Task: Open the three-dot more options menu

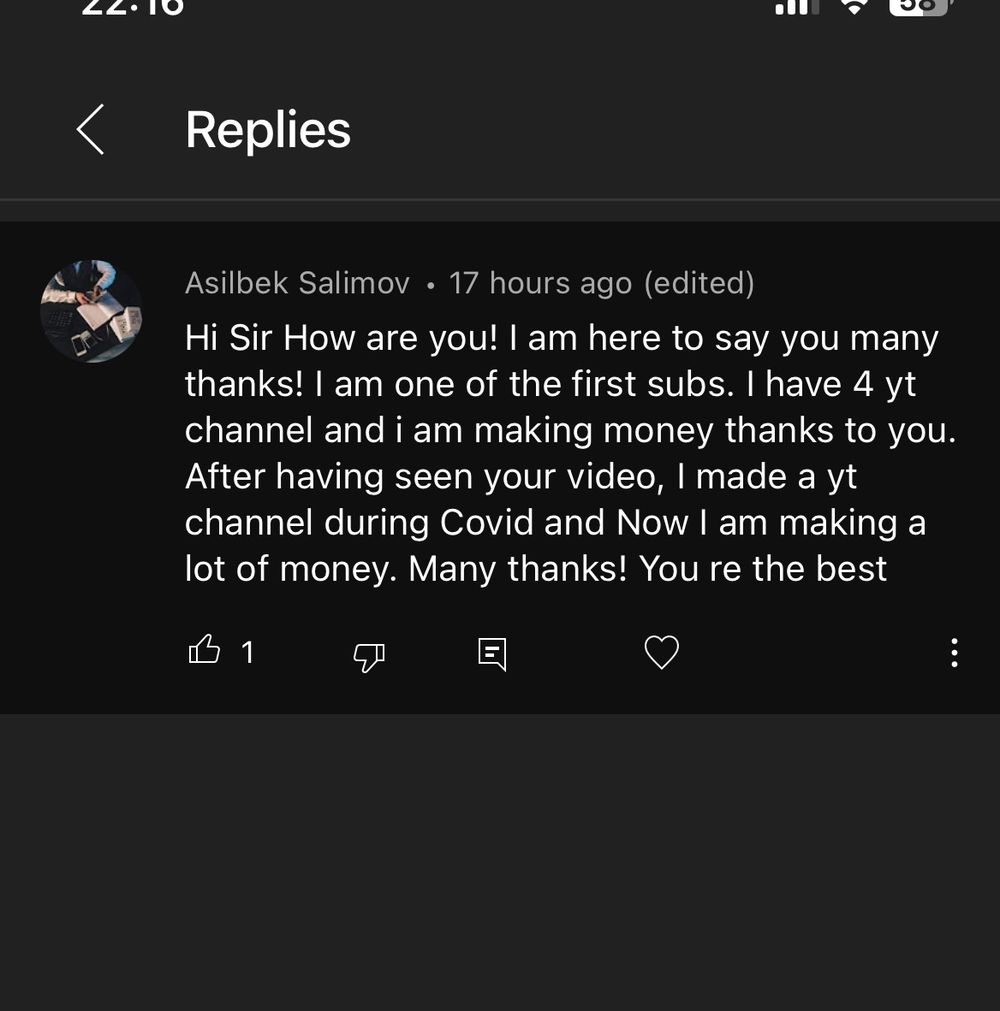Action: 954,653
